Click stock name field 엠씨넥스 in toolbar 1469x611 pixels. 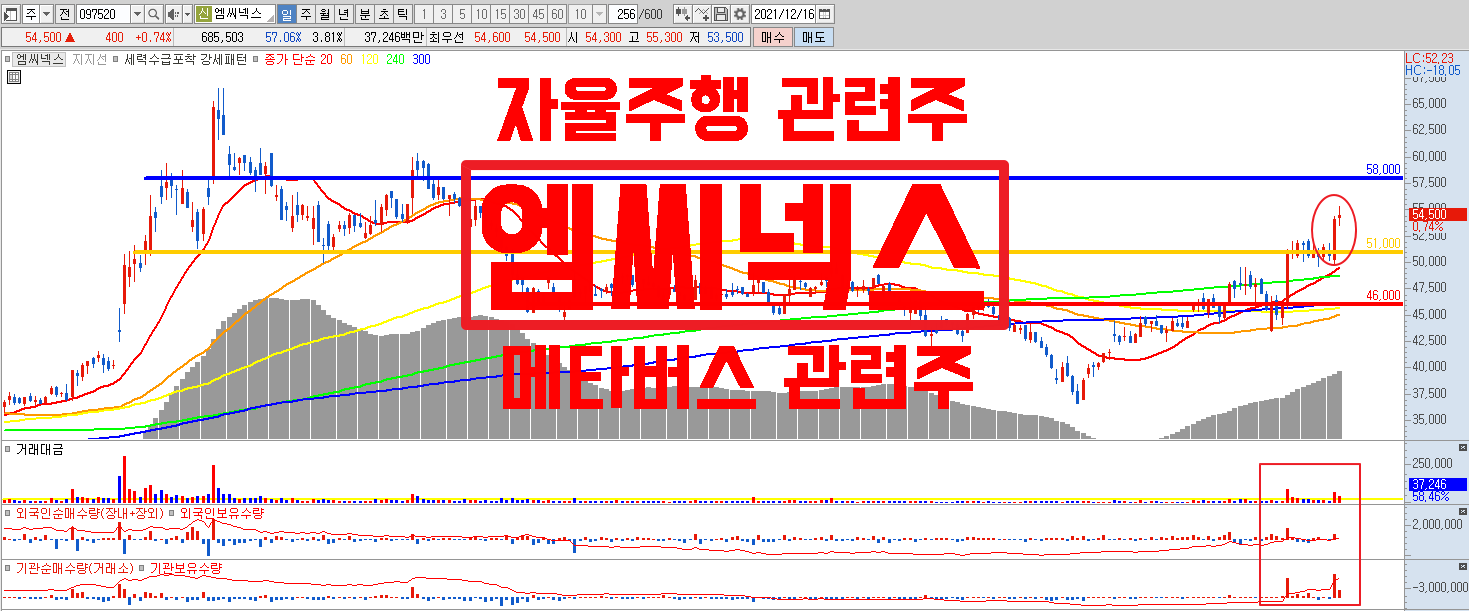243,14
